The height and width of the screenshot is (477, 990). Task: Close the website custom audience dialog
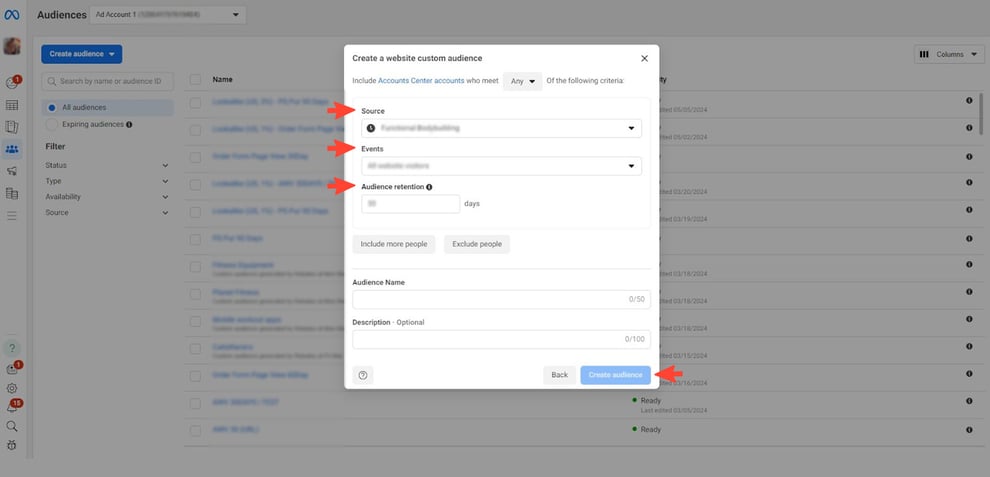point(644,59)
